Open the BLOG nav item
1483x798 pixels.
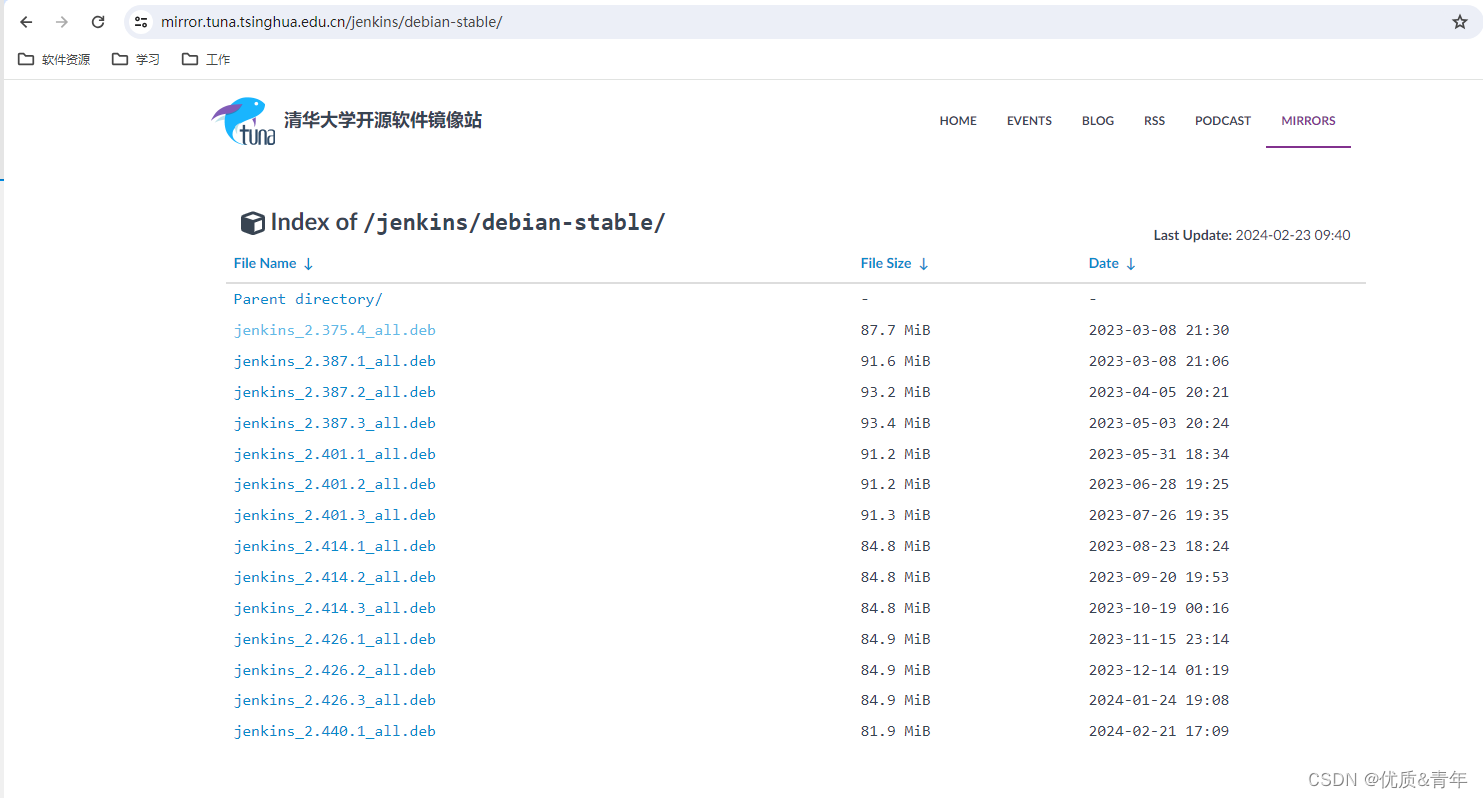pos(1098,121)
